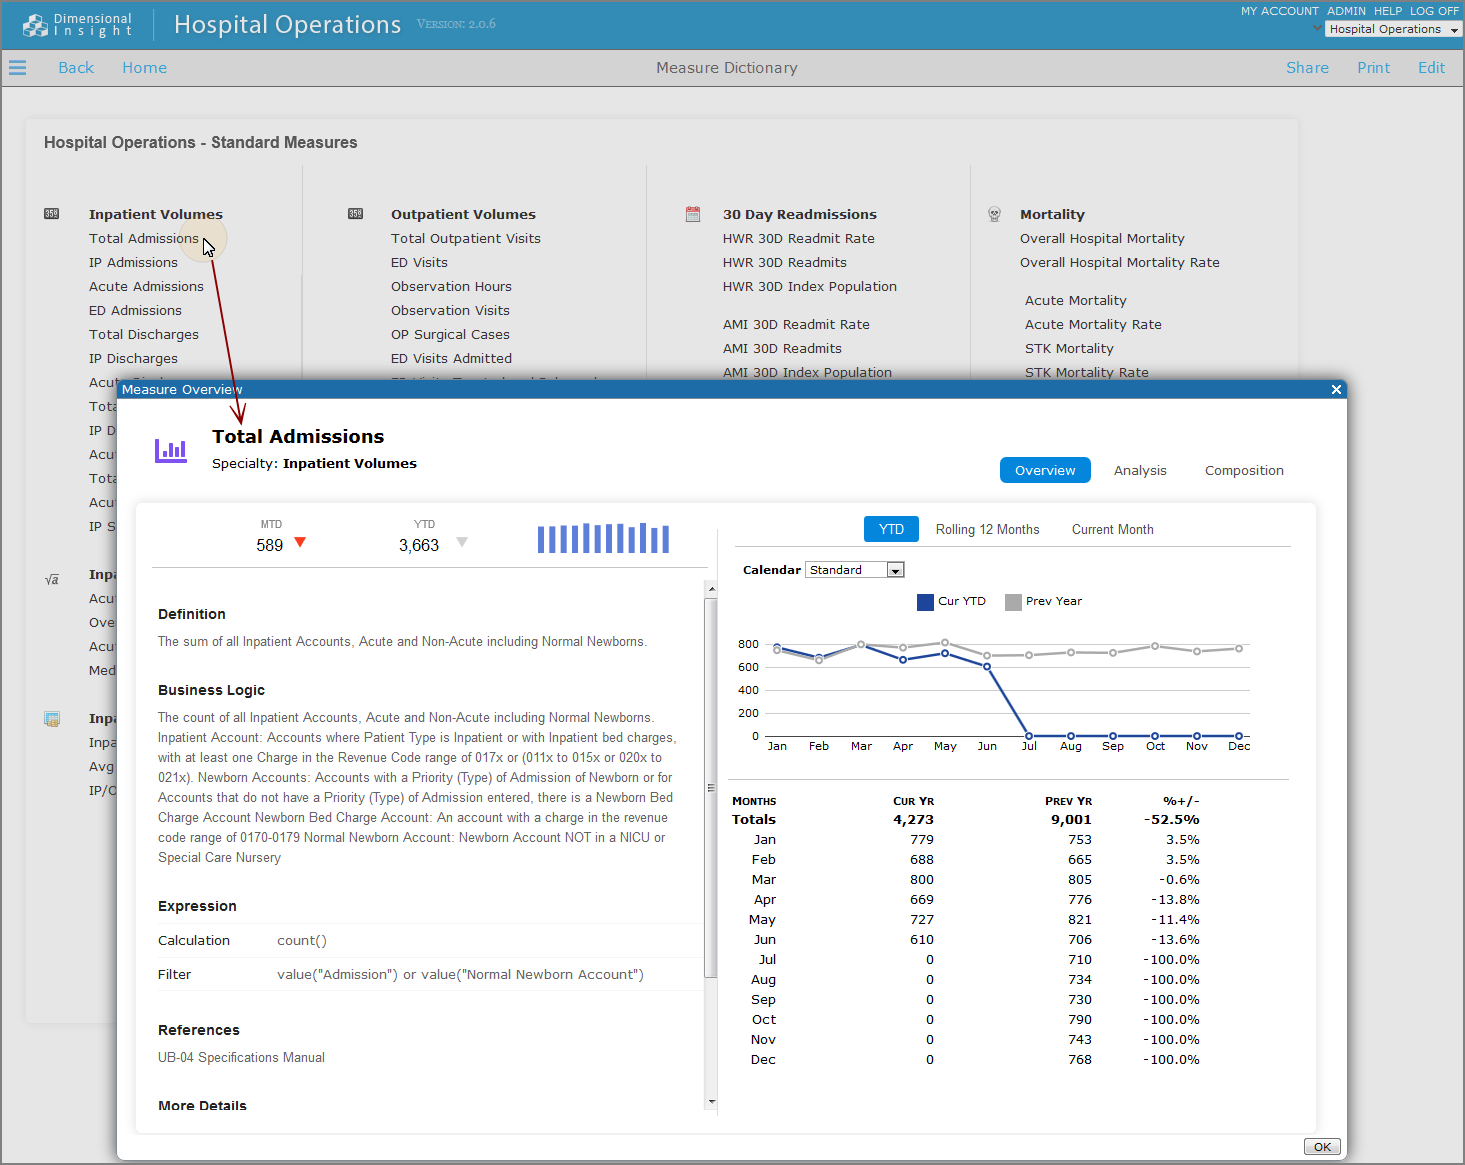Viewport: 1465px width, 1165px height.
Task: Click the Total Admissions bar chart icon
Action: point(171,450)
